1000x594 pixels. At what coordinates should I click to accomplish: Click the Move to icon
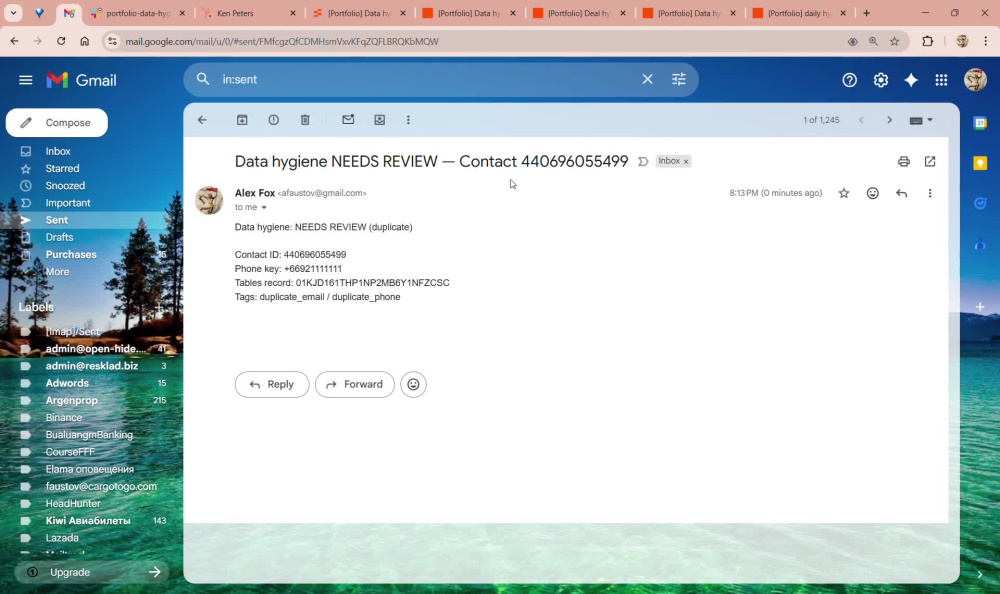[x=379, y=120]
